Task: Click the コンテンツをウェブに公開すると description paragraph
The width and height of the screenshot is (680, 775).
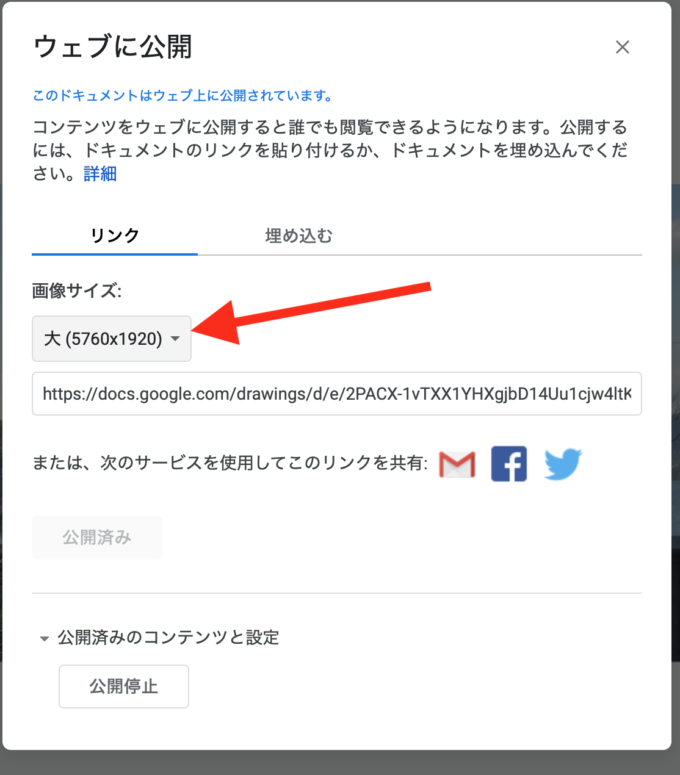Action: [x=330, y=150]
